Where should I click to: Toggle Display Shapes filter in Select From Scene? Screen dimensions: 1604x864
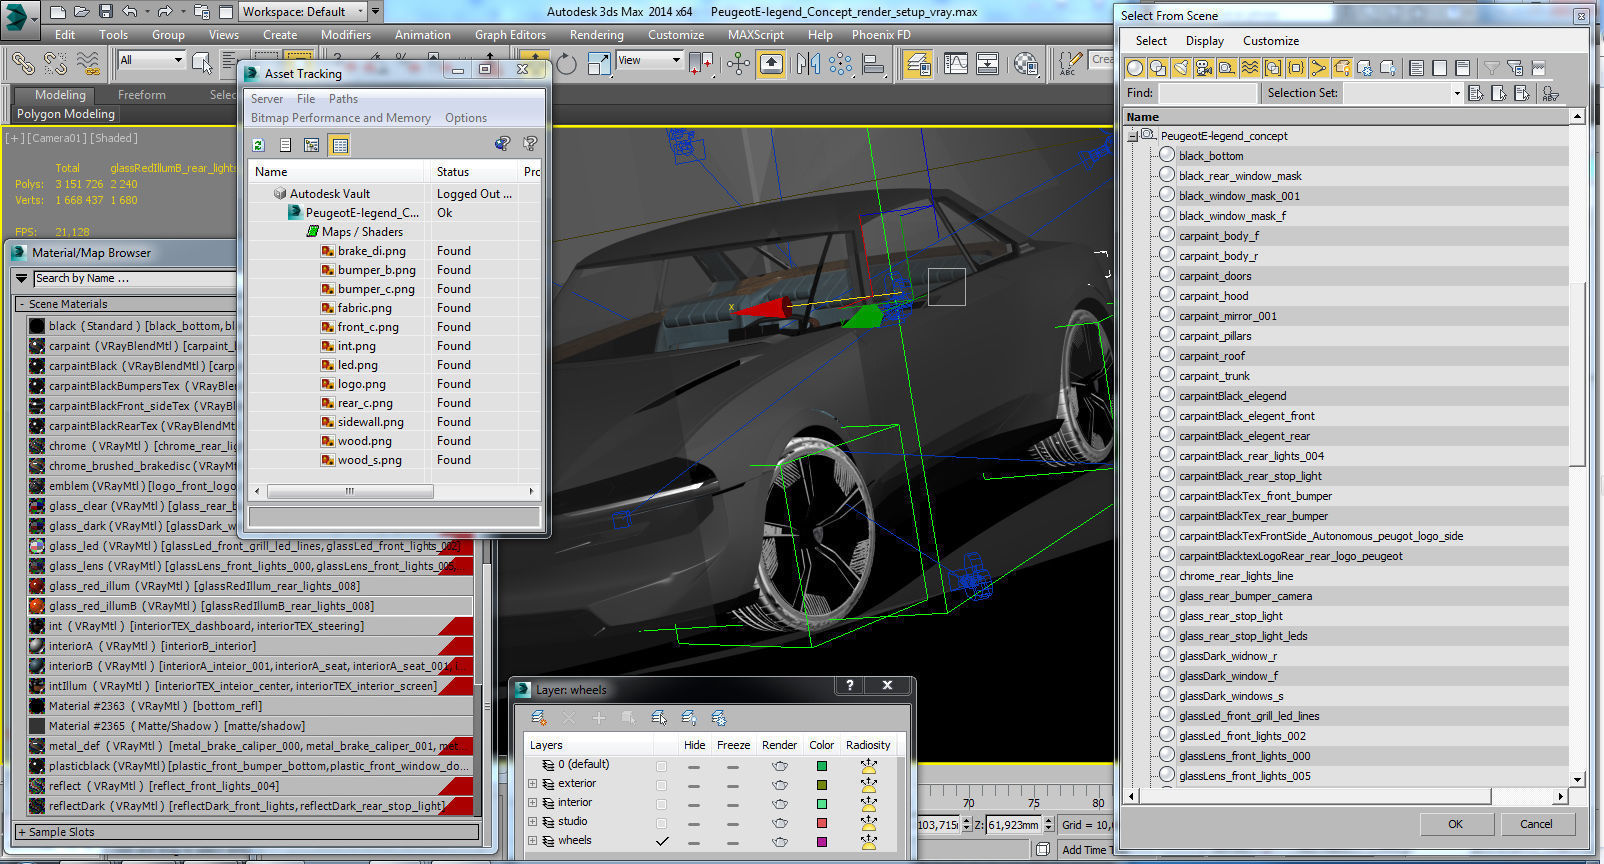(x=1158, y=68)
